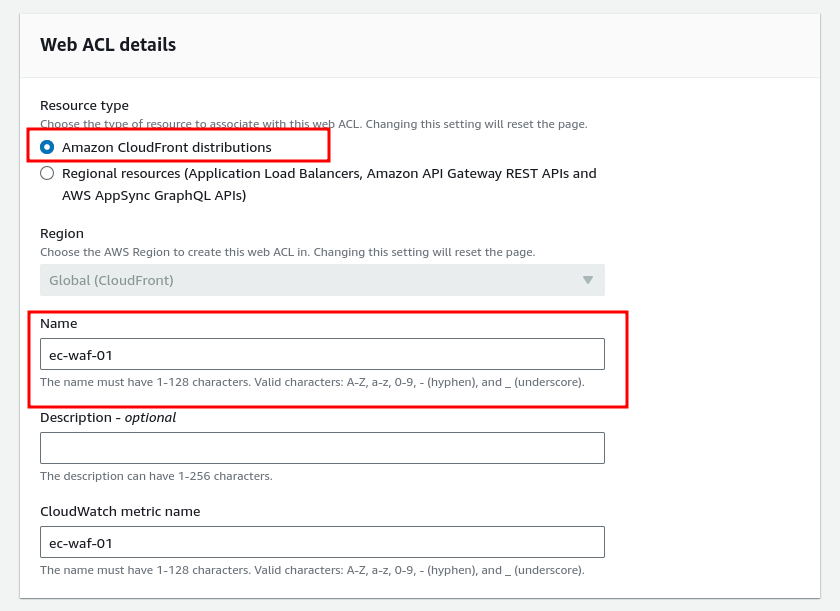Select Amazon CloudFront distributions radio button
Viewport: 840px width, 611px height.
click(x=47, y=147)
